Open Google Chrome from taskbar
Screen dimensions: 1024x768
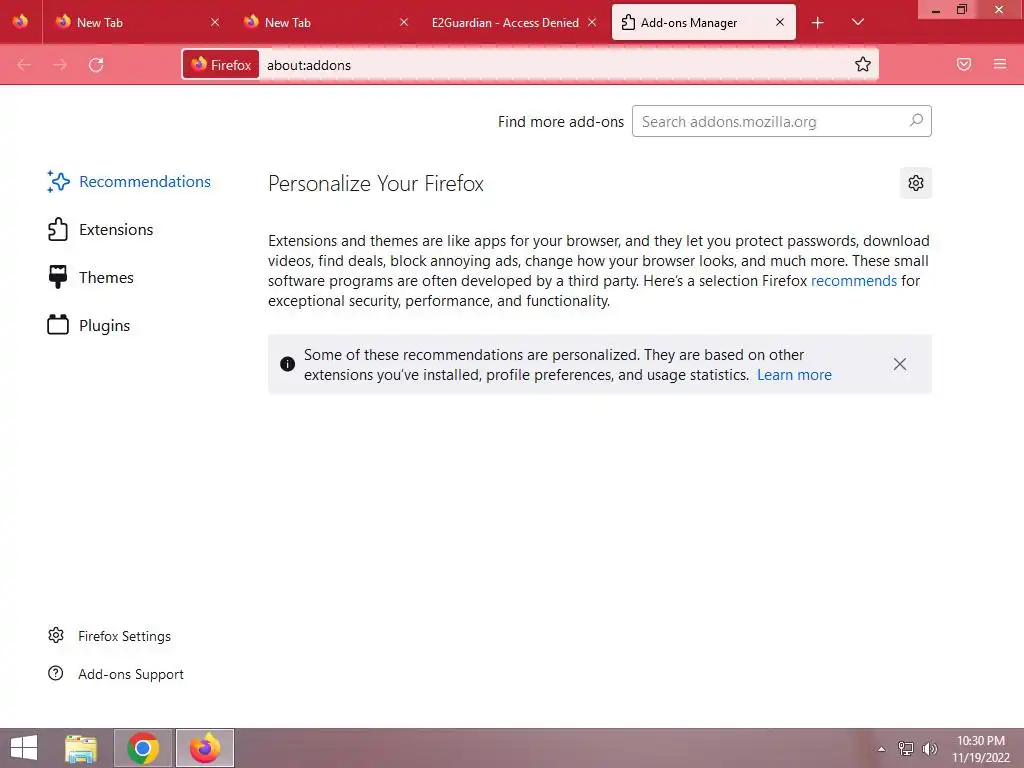pos(142,748)
